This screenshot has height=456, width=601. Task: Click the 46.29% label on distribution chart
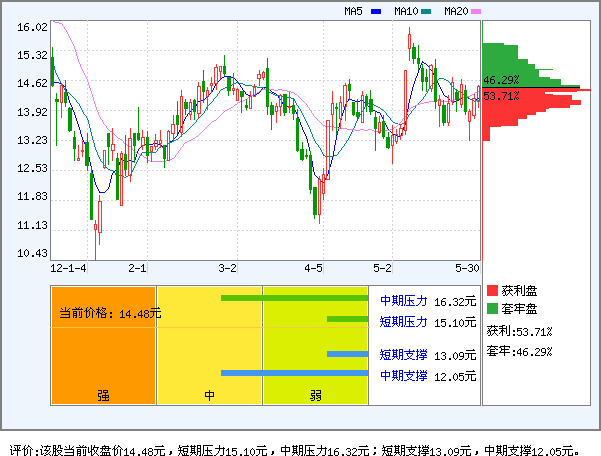pyautogui.click(x=501, y=80)
